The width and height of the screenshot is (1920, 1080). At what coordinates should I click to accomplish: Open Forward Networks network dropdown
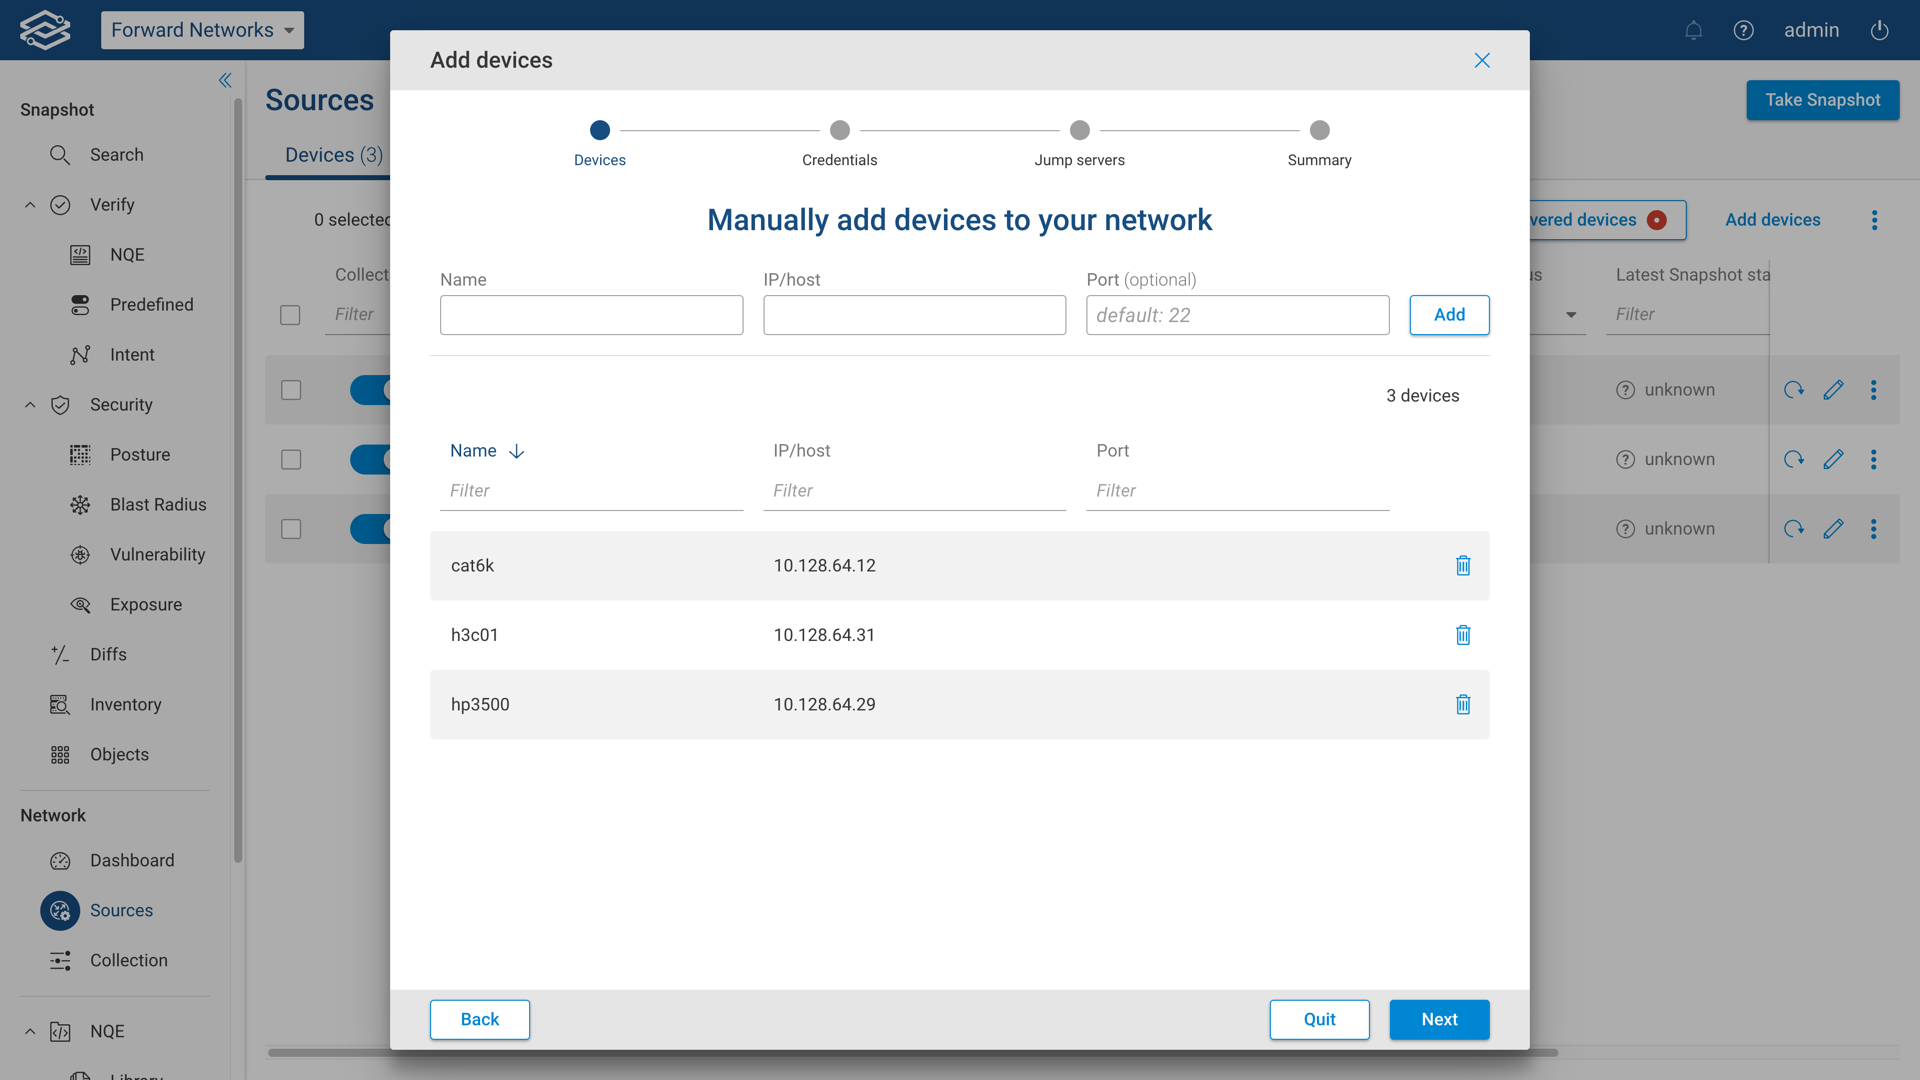point(202,30)
